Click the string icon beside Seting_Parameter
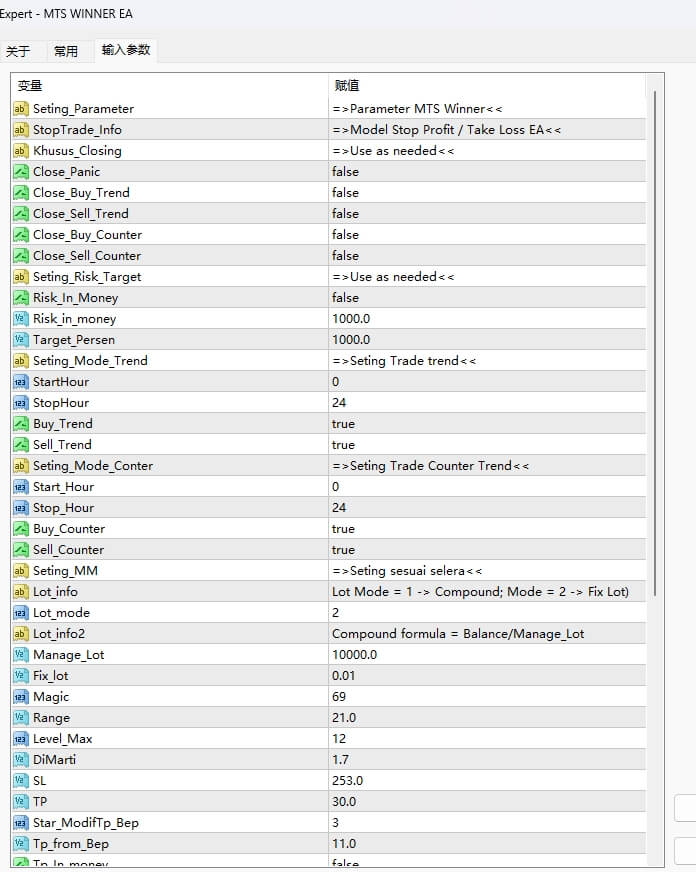This screenshot has height=872, width=696. [21, 108]
